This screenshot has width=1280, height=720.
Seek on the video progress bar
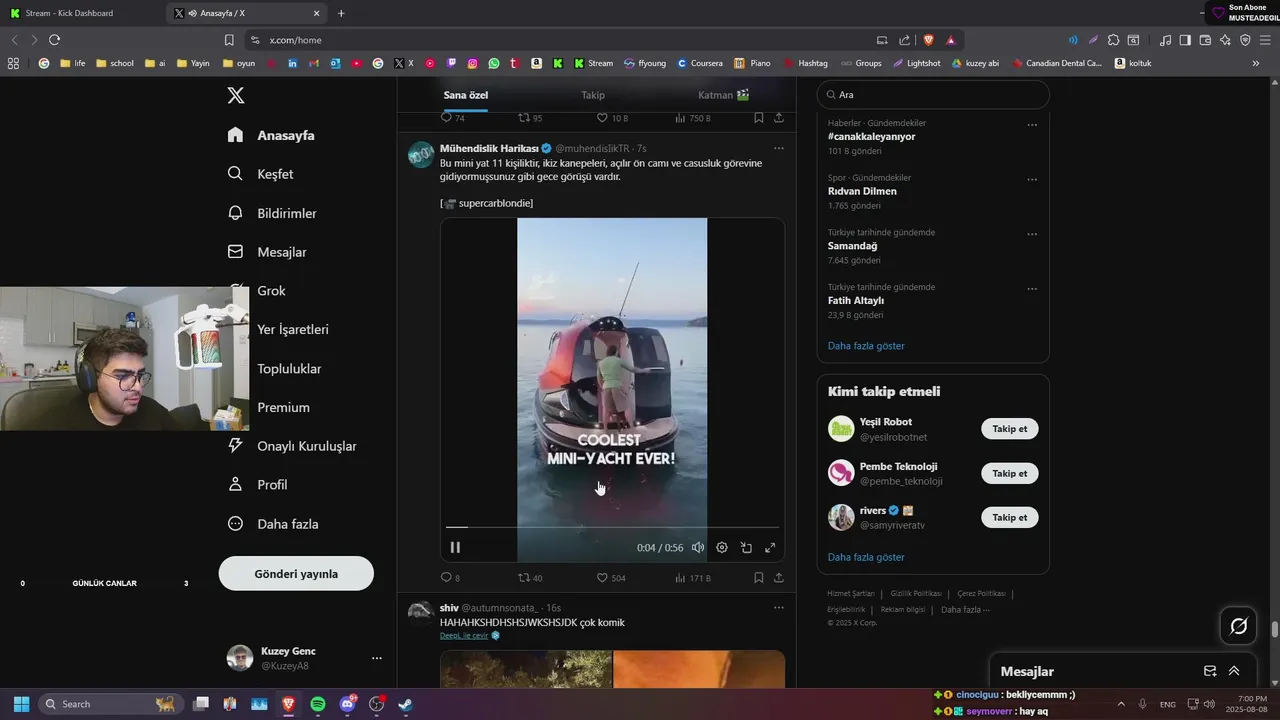[612, 527]
